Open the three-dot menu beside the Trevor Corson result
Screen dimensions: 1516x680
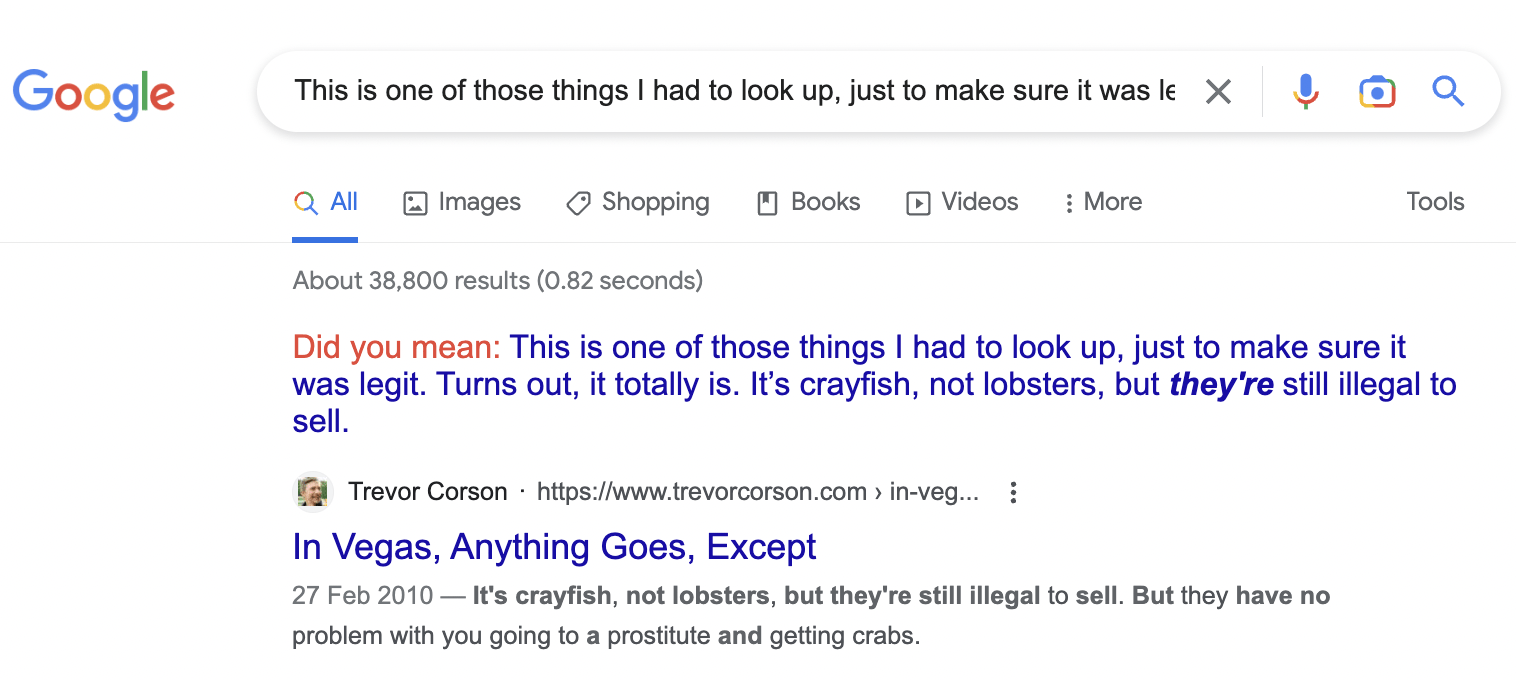point(1013,492)
